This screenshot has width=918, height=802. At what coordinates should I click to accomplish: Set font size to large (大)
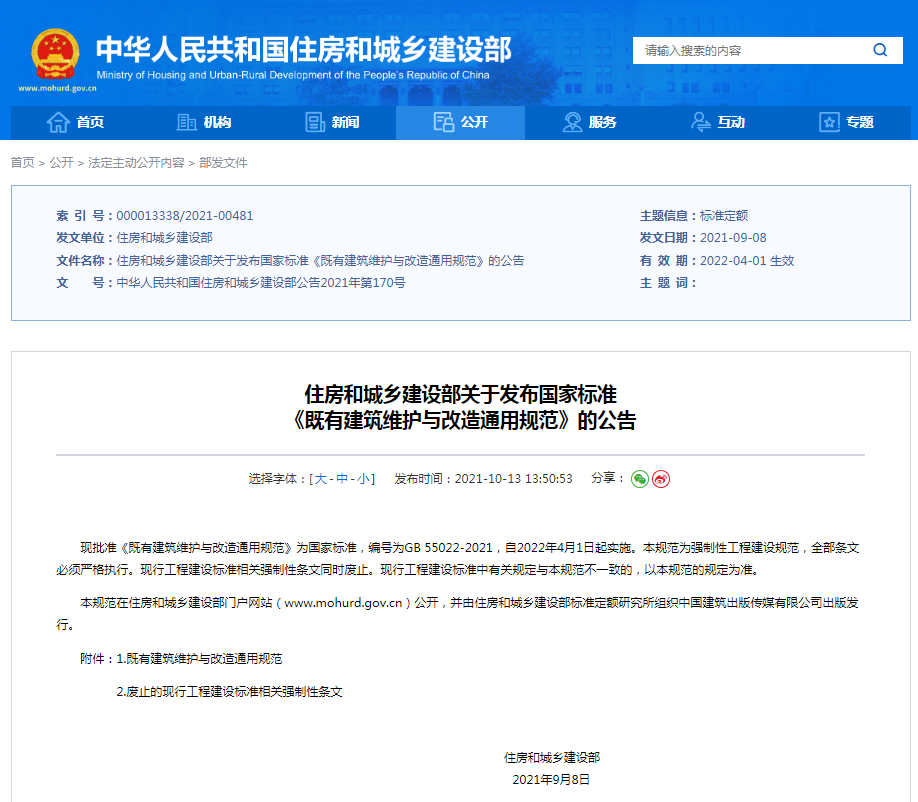pos(321,479)
